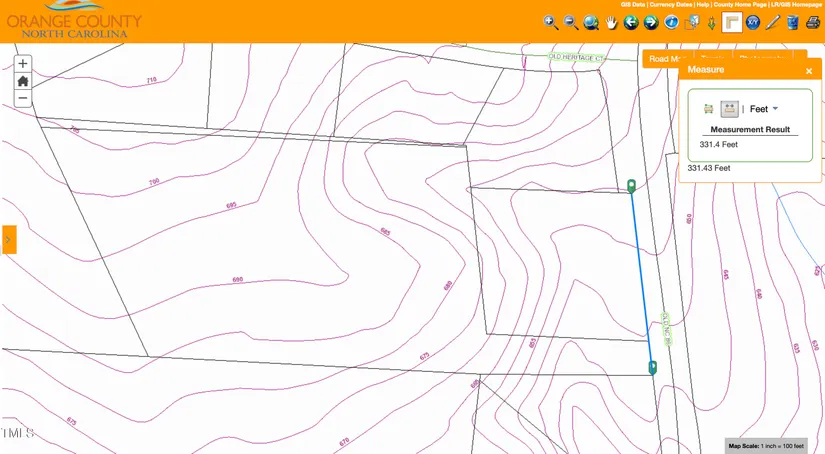
Task: Select the Zoom In magnifier tool
Action: [551, 22]
